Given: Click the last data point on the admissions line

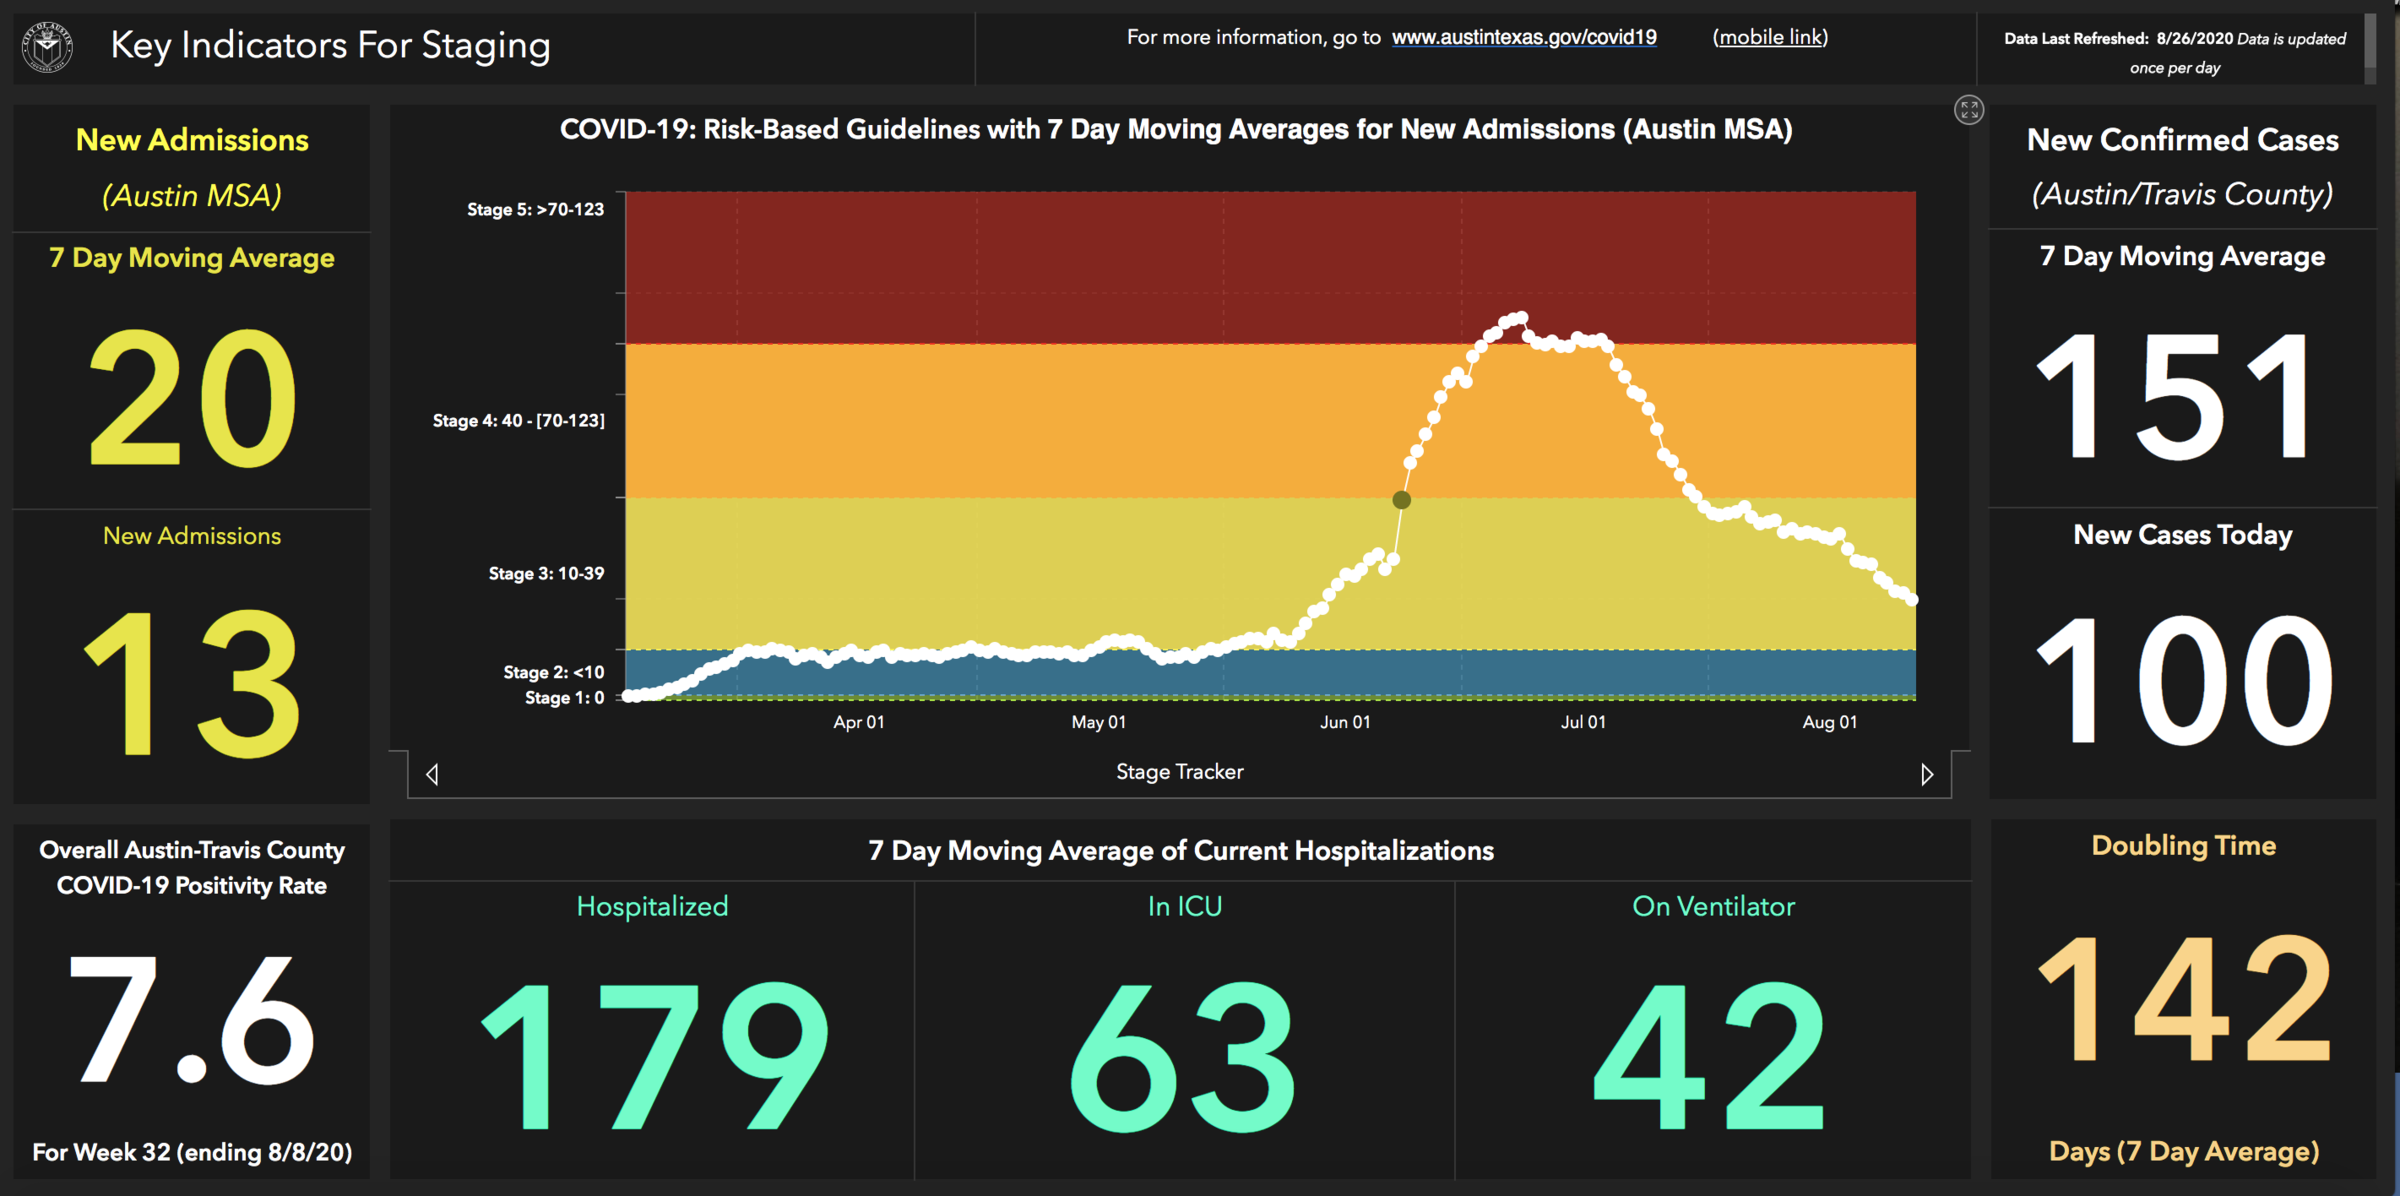Looking at the screenshot, I should 1912,600.
